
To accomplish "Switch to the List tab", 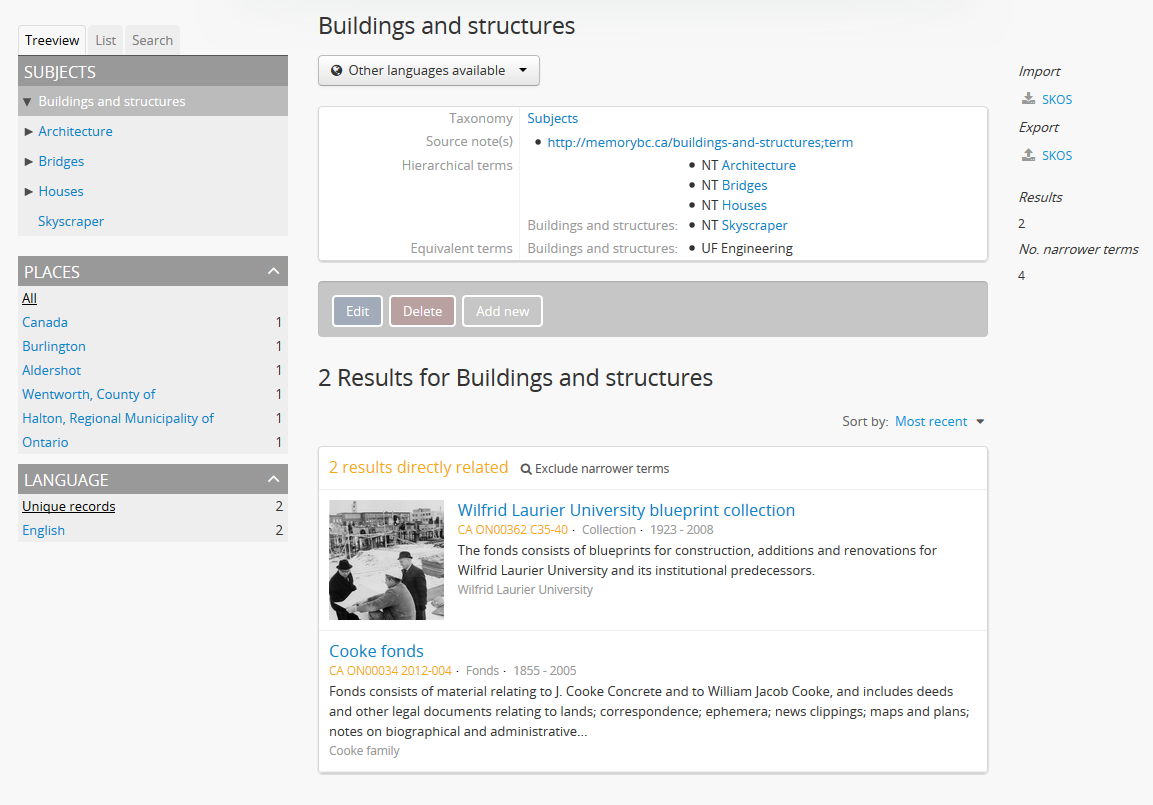I will coord(104,40).
